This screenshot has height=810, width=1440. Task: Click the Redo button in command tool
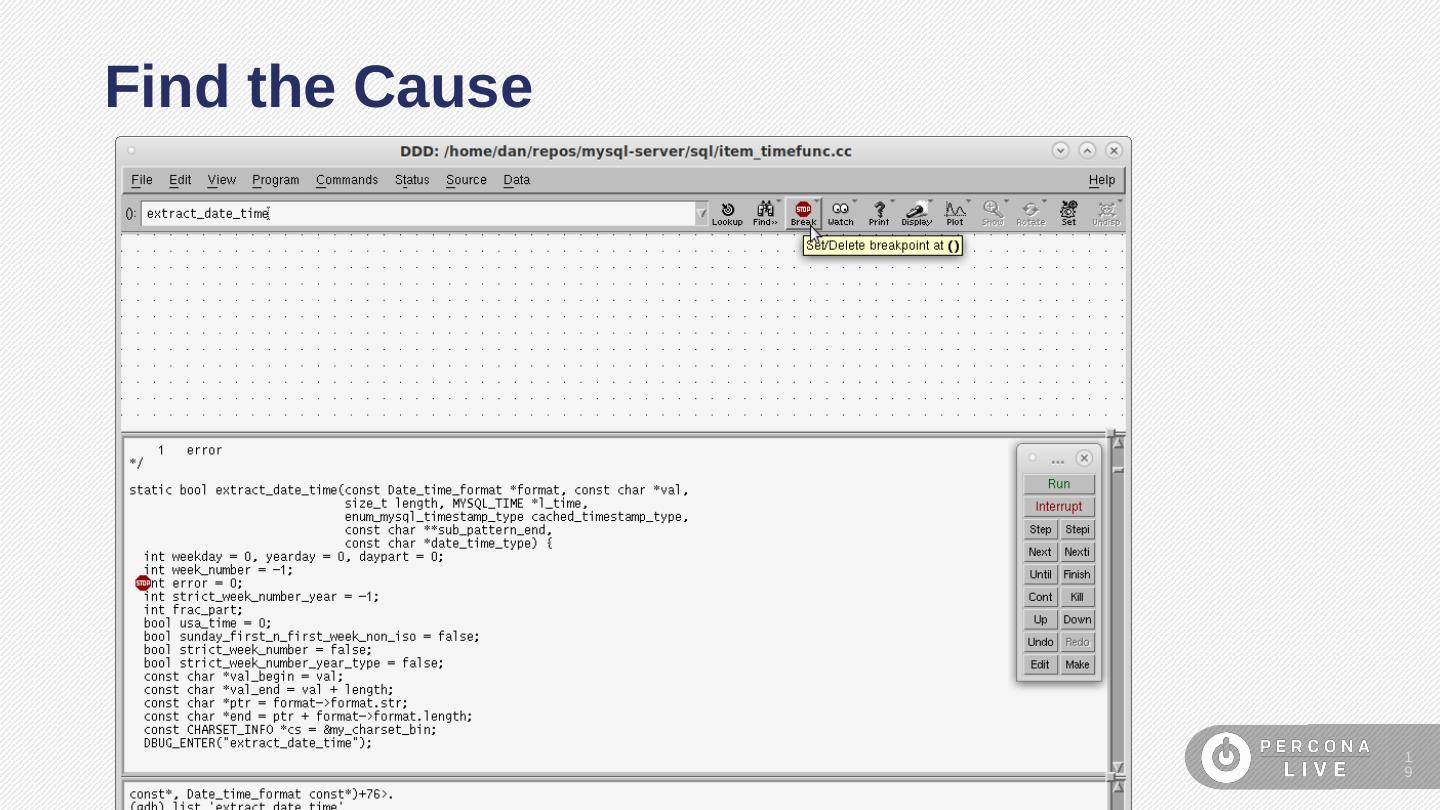pyautogui.click(x=1077, y=642)
